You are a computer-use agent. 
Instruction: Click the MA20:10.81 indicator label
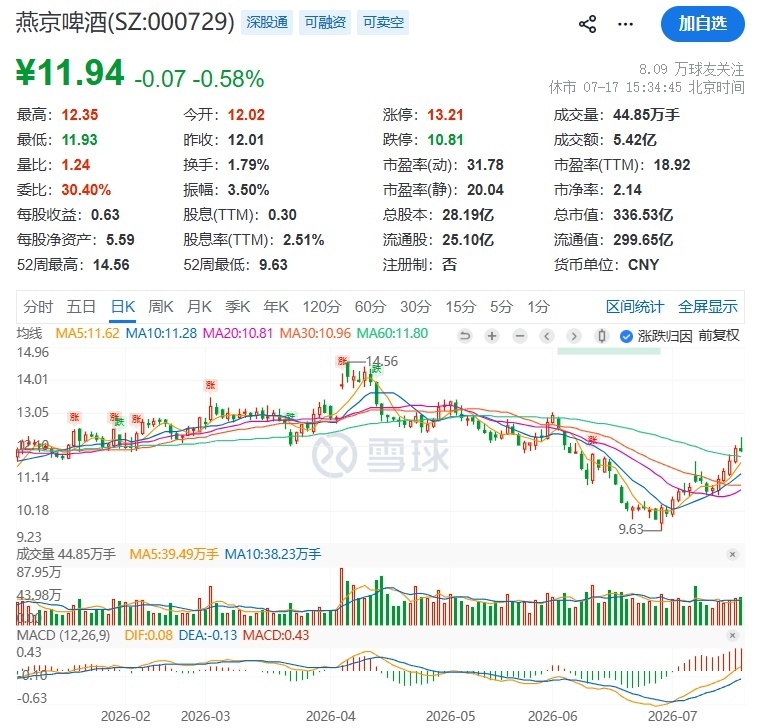tap(238, 333)
